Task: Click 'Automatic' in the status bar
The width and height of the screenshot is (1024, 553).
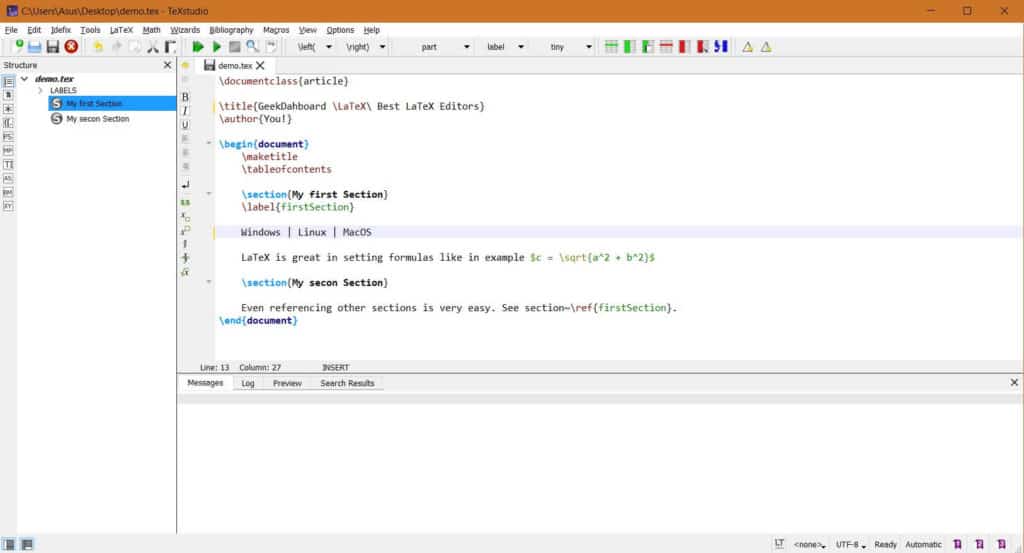Action: [923, 545]
